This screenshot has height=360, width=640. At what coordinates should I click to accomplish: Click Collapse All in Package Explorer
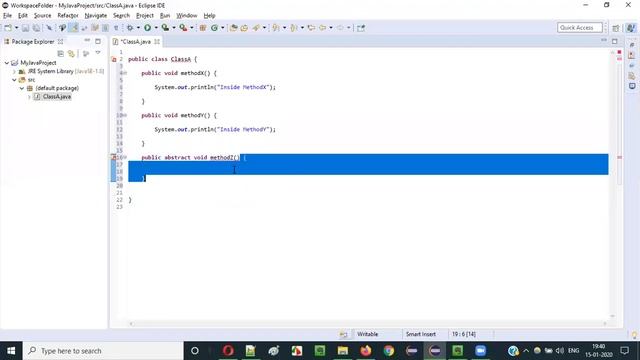(x=60, y=53)
